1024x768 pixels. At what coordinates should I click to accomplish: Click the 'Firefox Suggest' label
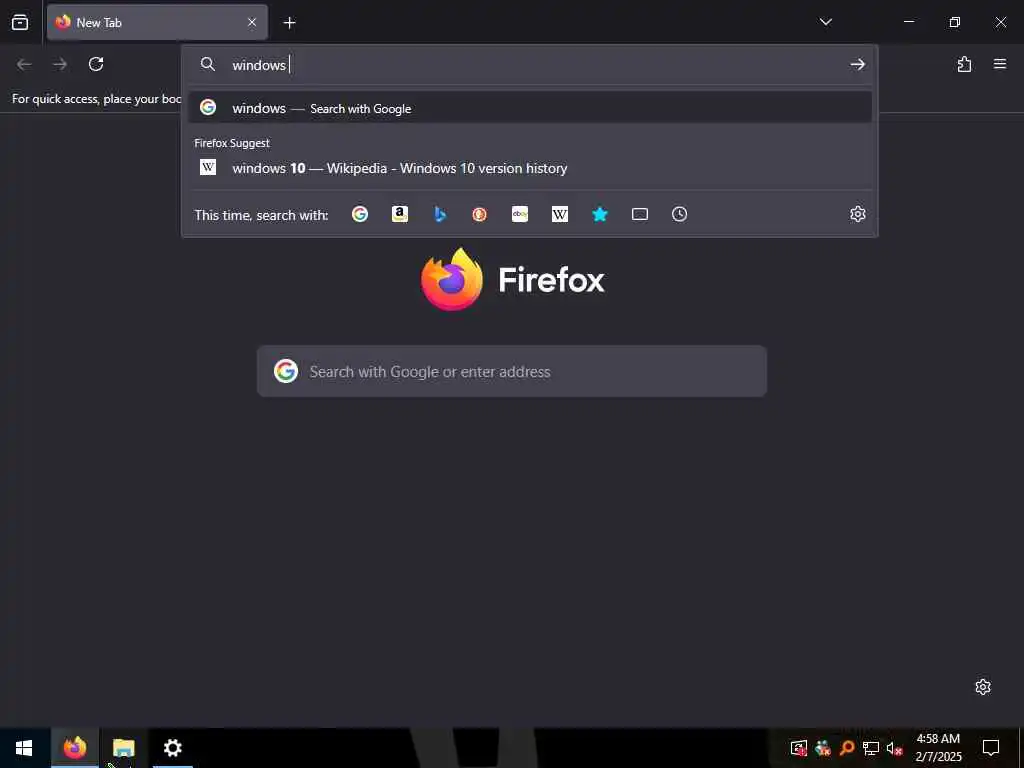click(x=232, y=143)
